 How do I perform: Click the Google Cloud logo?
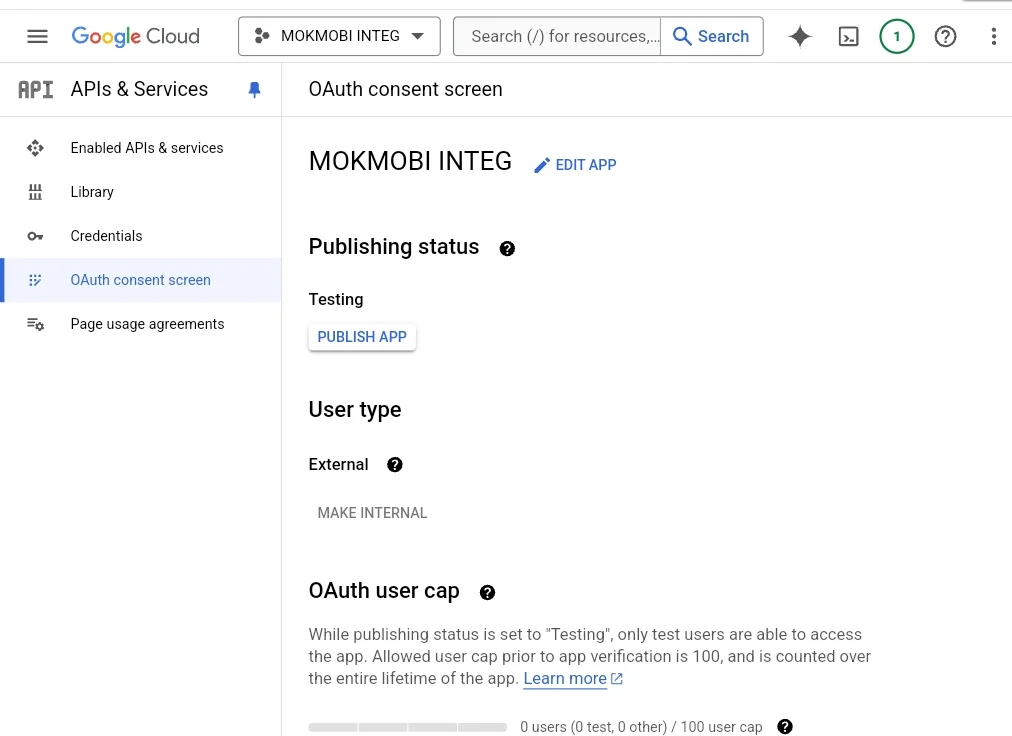tap(136, 36)
